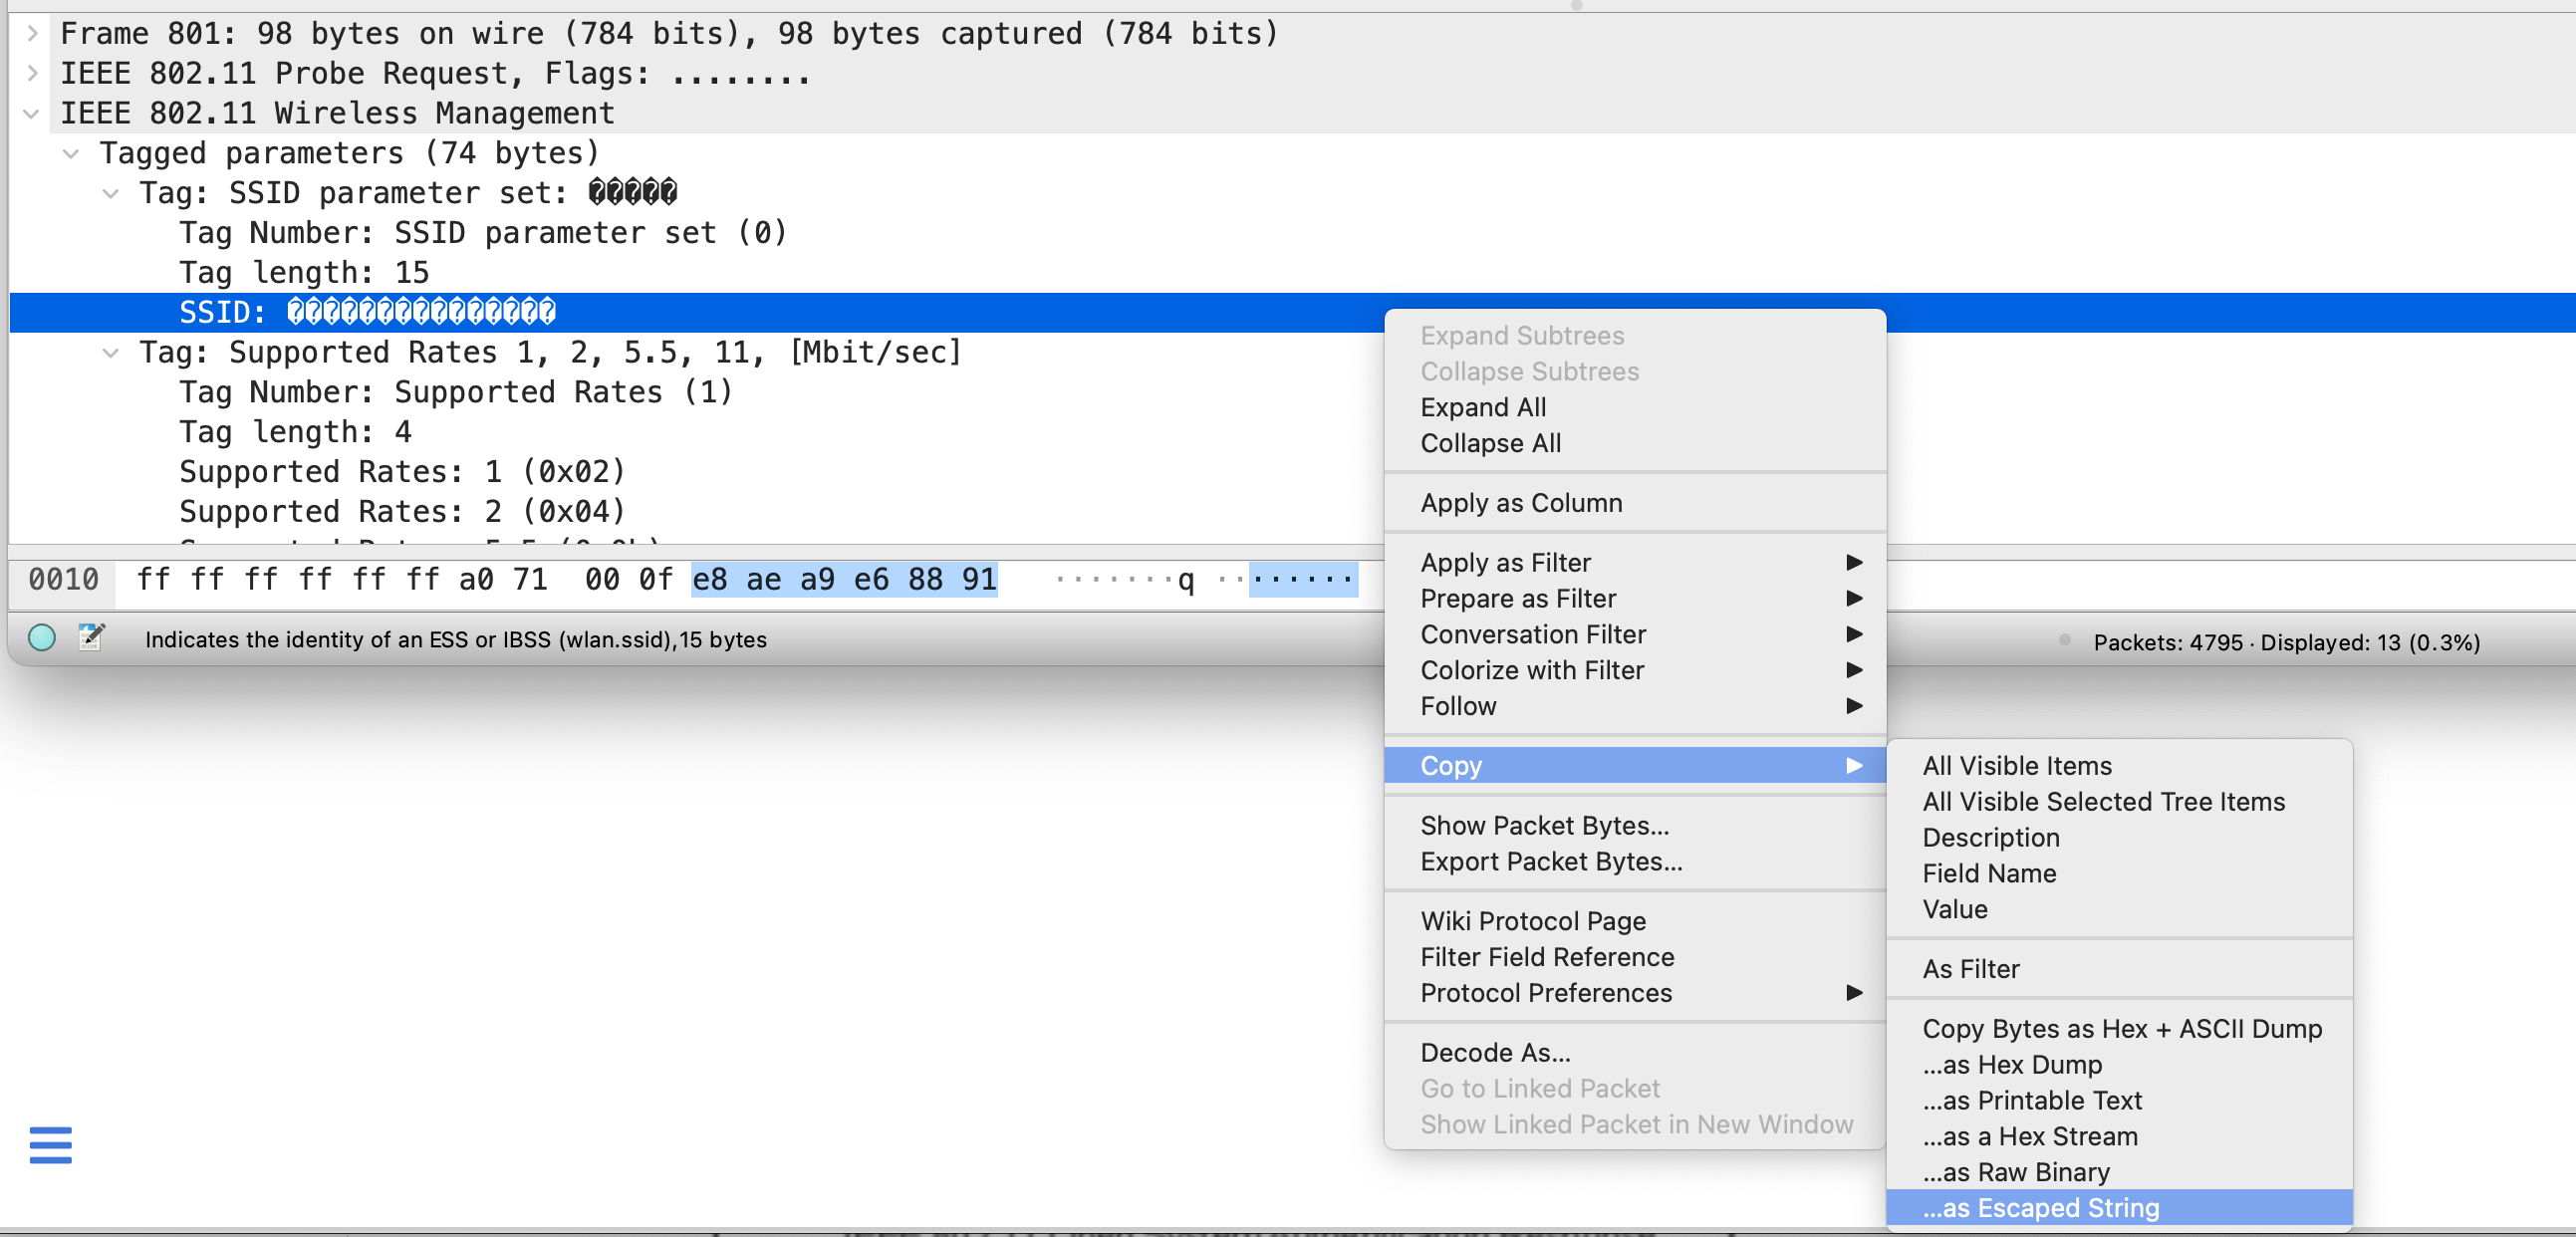Expand the Frame 801 tree row
This screenshot has height=1237, width=2576.
pyautogui.click(x=32, y=33)
